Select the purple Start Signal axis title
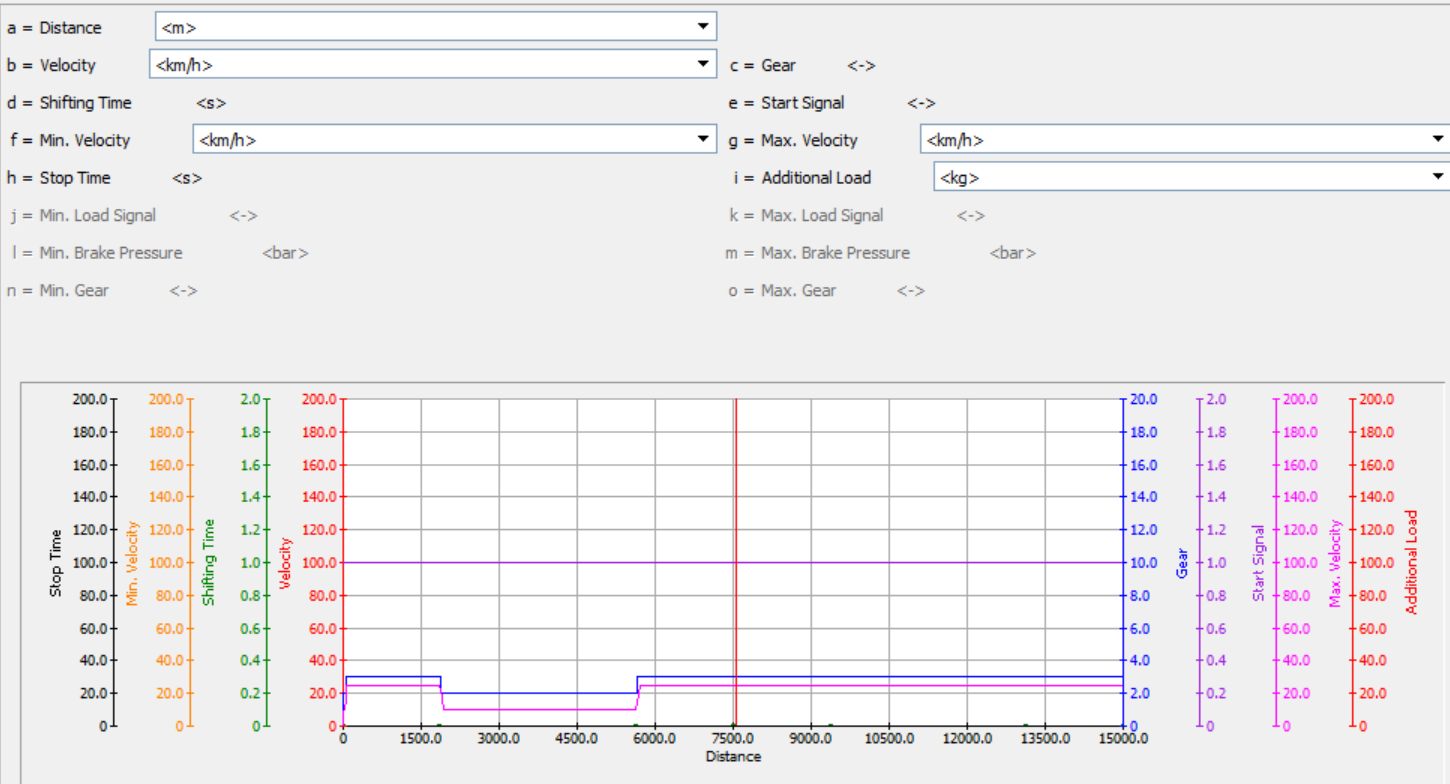This screenshot has width=1450, height=784. [1258, 563]
